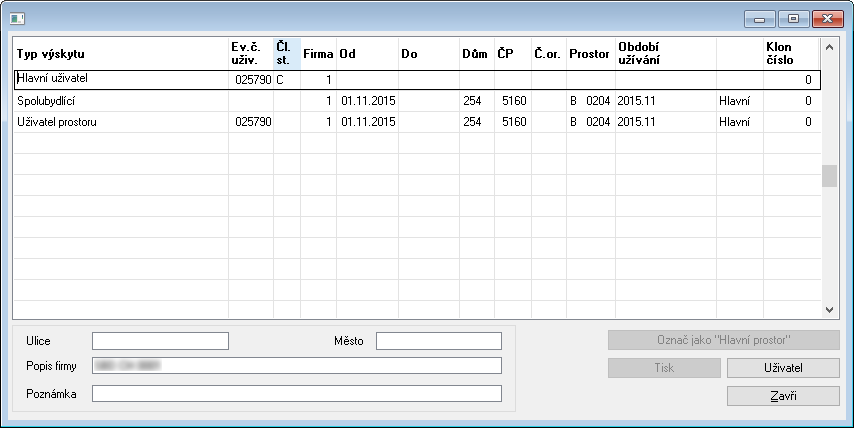This screenshot has height=428, width=854.
Task: Click the Tisk button
Action: point(664,368)
